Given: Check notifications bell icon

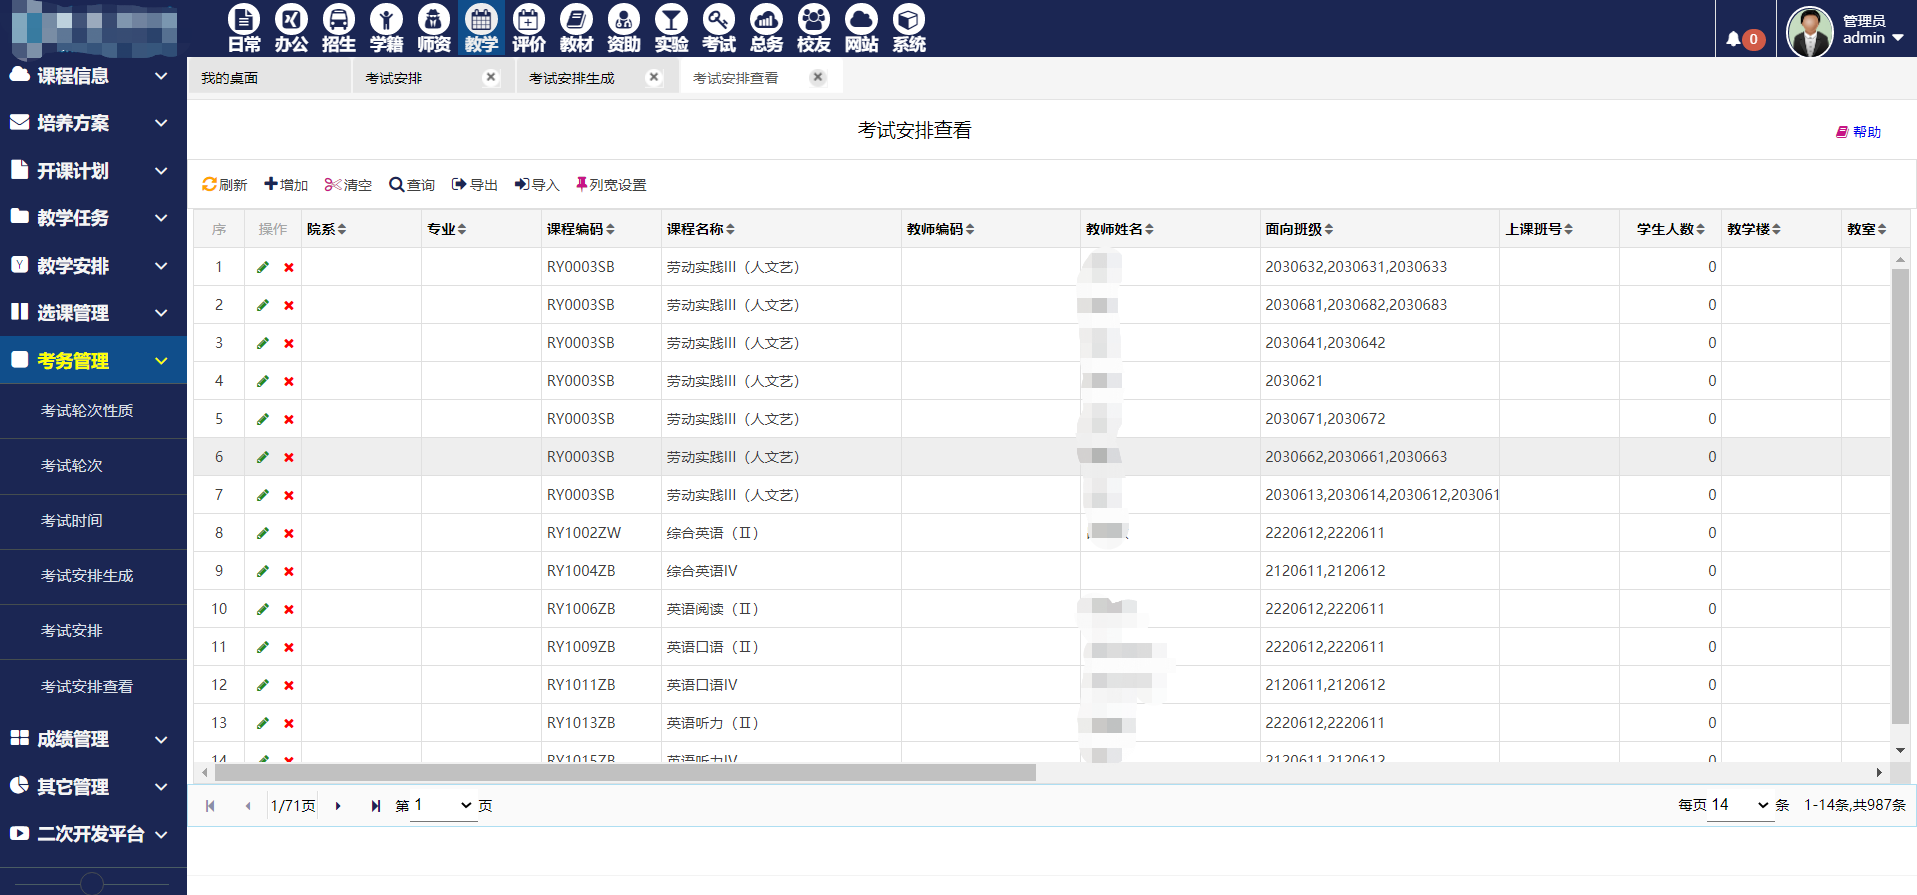Looking at the screenshot, I should (x=1734, y=39).
